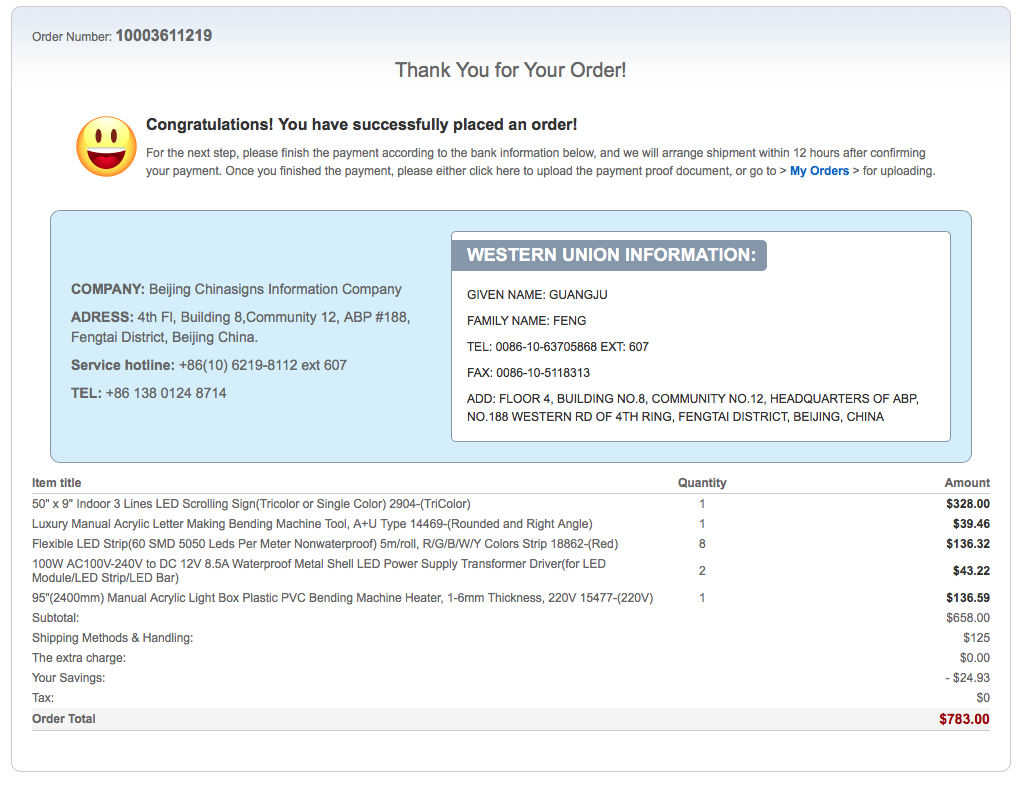
Task: Click Luxury Manual Acrylic Letter Bending Machine item
Action: [x=312, y=524]
